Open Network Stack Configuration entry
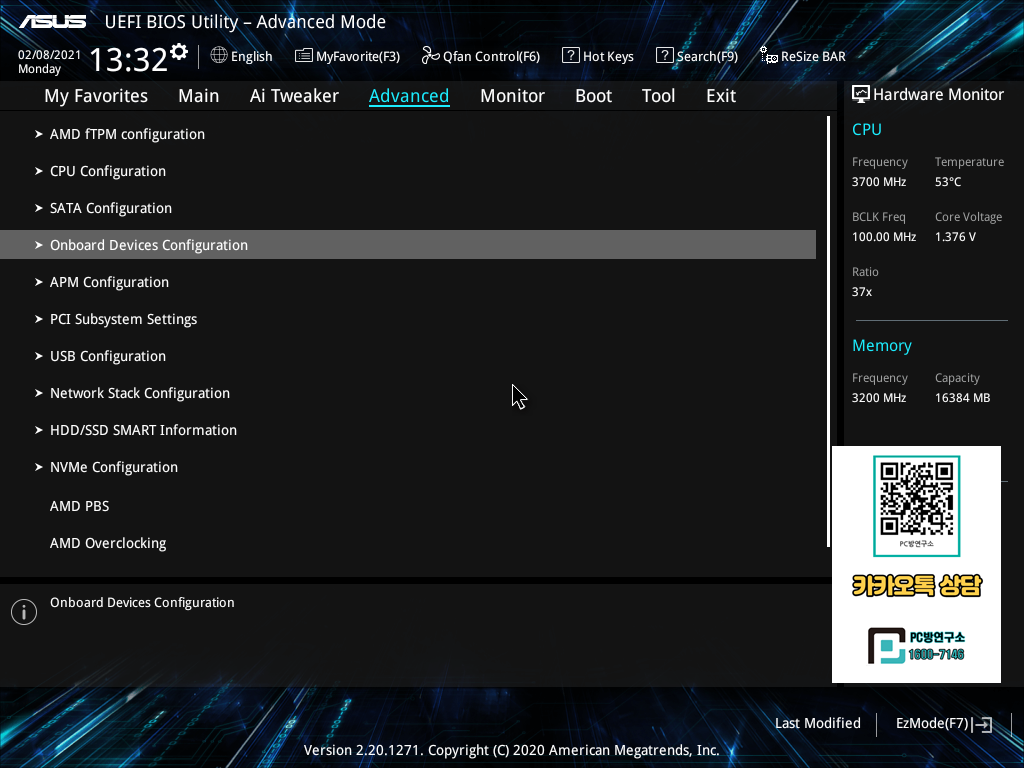The width and height of the screenshot is (1024, 768). pos(140,393)
